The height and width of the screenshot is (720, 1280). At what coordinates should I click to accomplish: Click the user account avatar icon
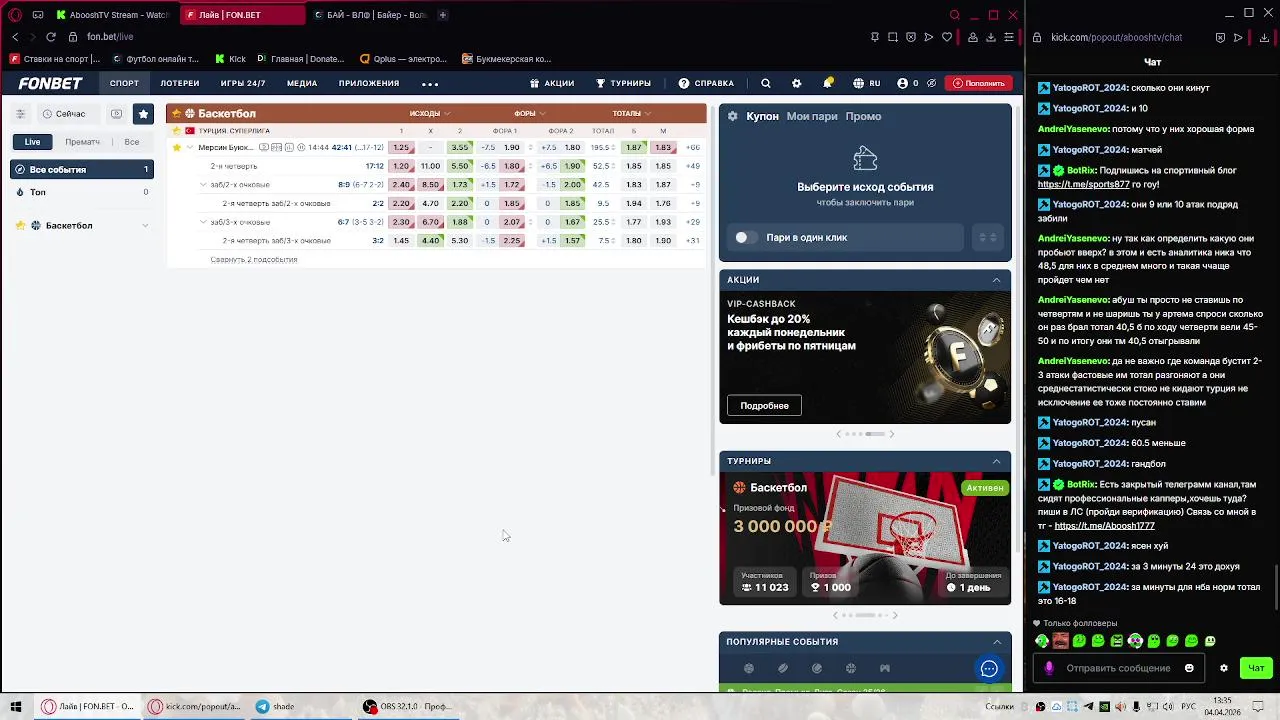click(902, 83)
